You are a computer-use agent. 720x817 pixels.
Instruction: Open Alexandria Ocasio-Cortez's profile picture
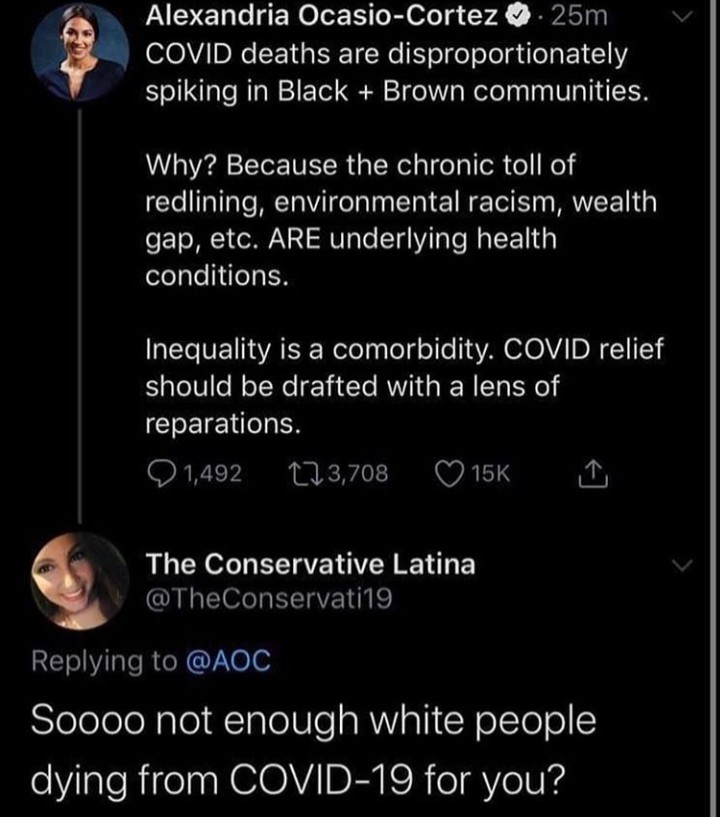click(x=78, y=52)
